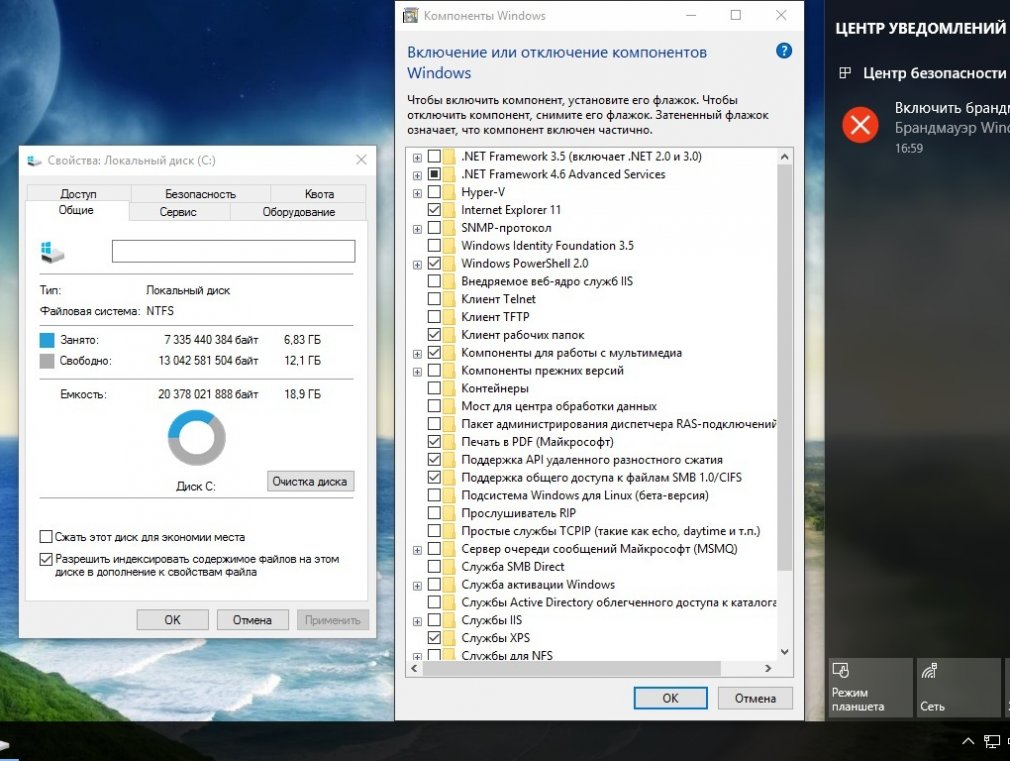Select the Windows Identity Foundation 3.5 item
This screenshot has height=761, width=1010.
tap(547, 246)
